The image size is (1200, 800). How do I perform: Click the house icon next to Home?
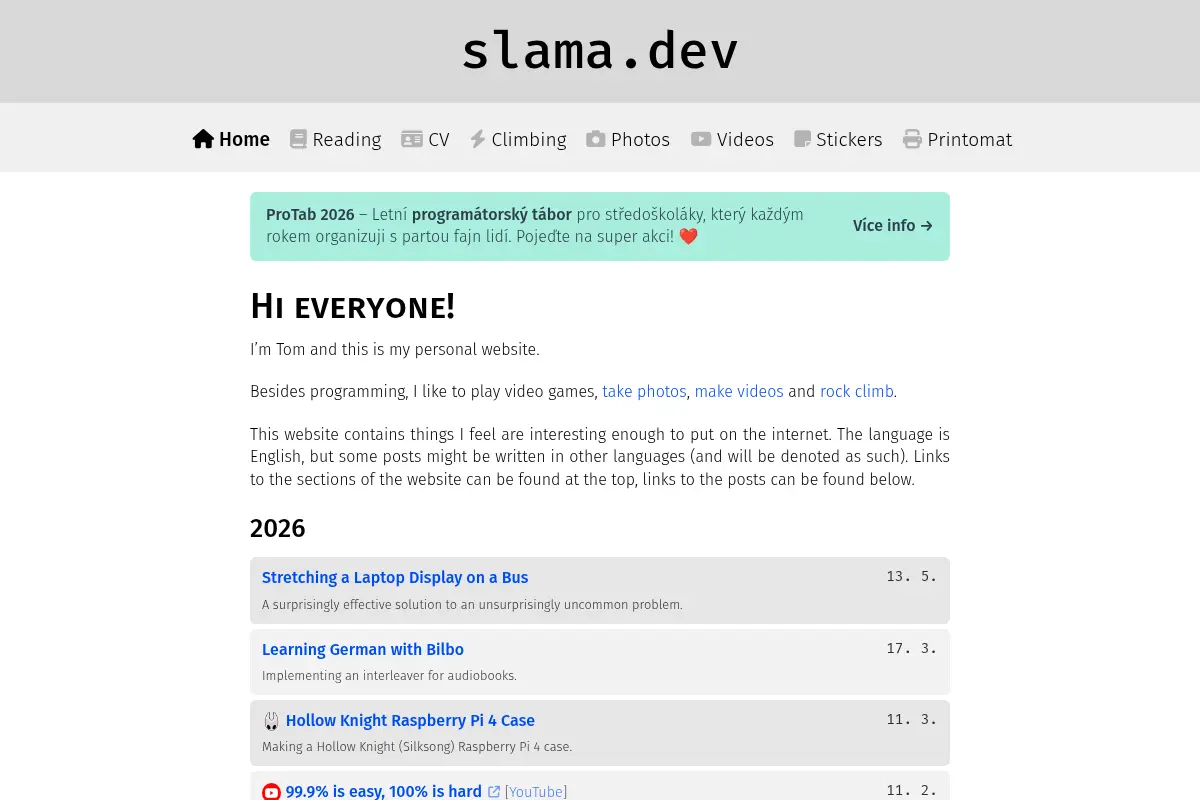click(203, 139)
